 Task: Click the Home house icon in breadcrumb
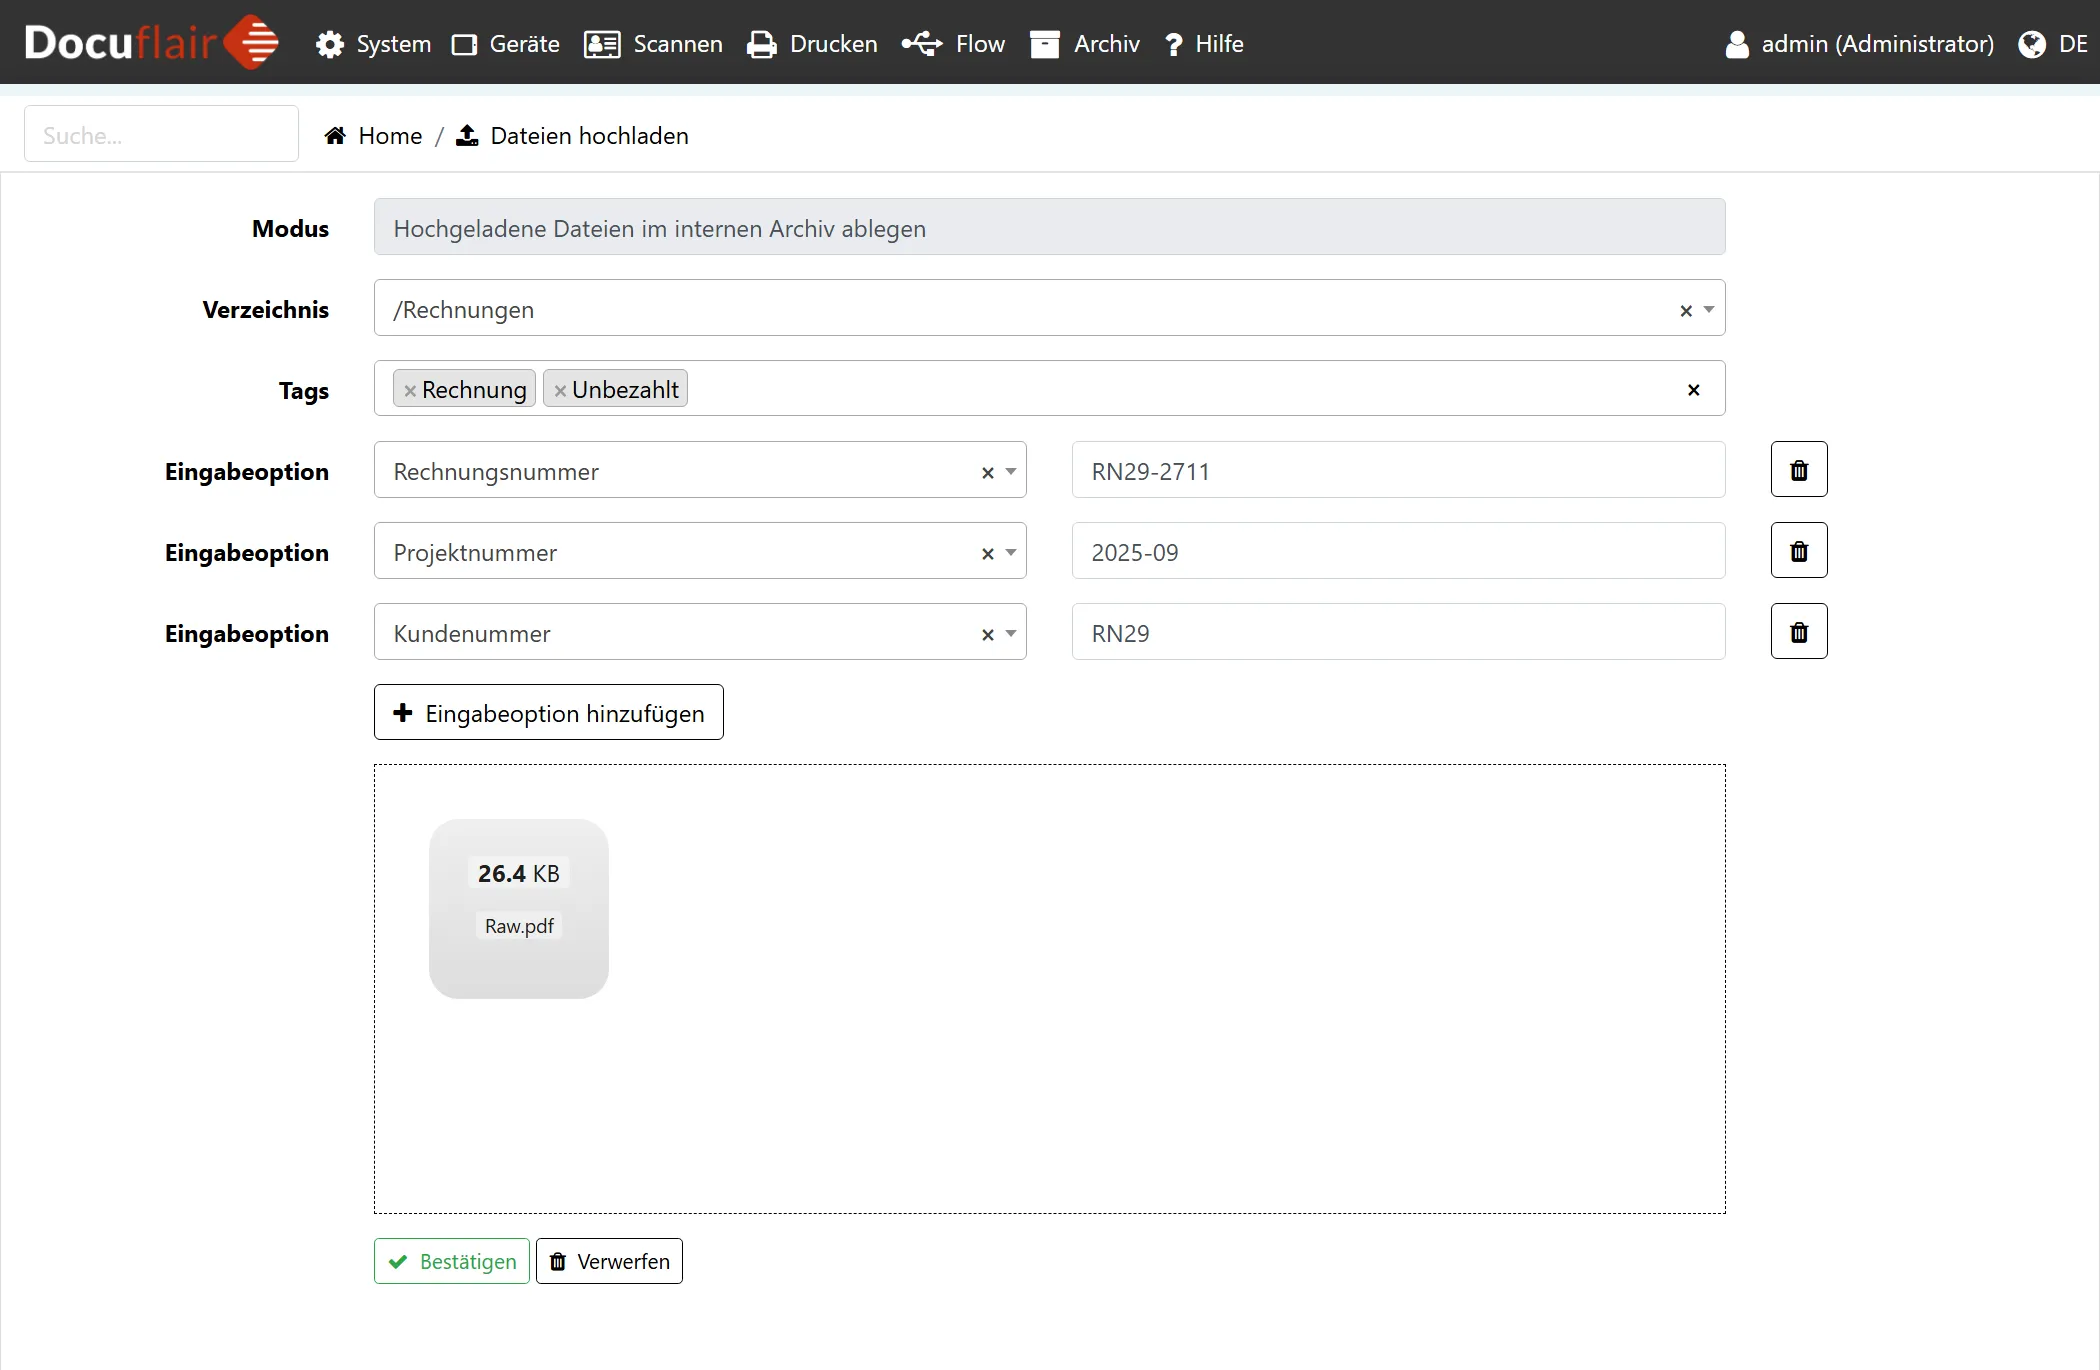coord(335,136)
